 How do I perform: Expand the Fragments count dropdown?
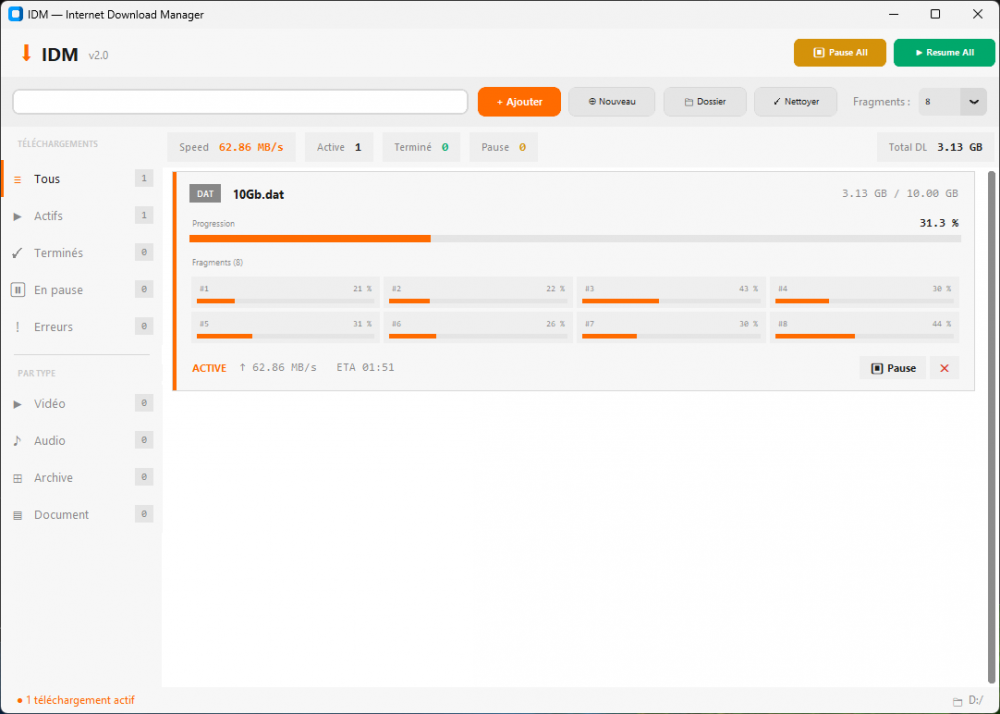(x=973, y=102)
